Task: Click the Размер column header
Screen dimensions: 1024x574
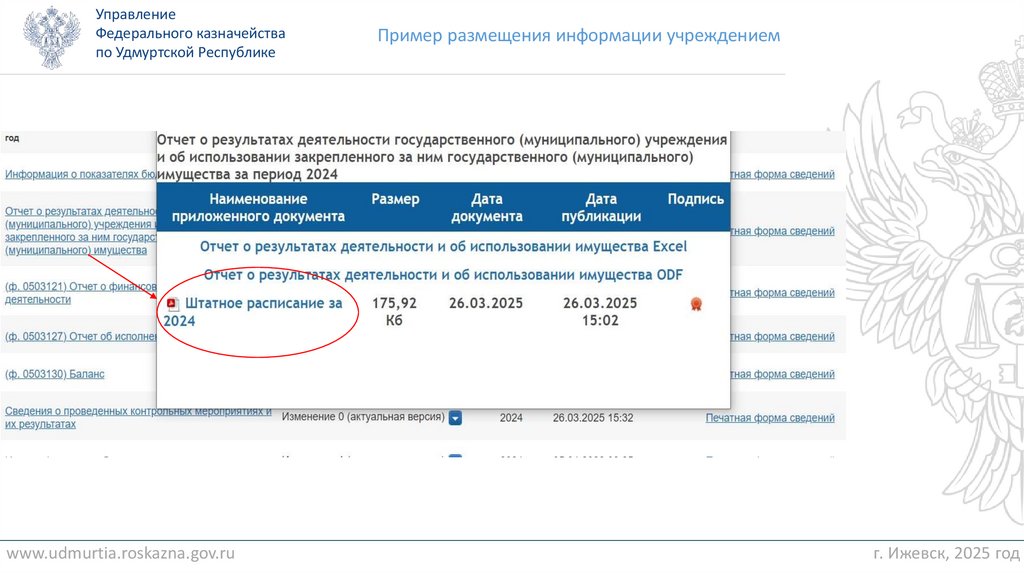Action: click(395, 199)
